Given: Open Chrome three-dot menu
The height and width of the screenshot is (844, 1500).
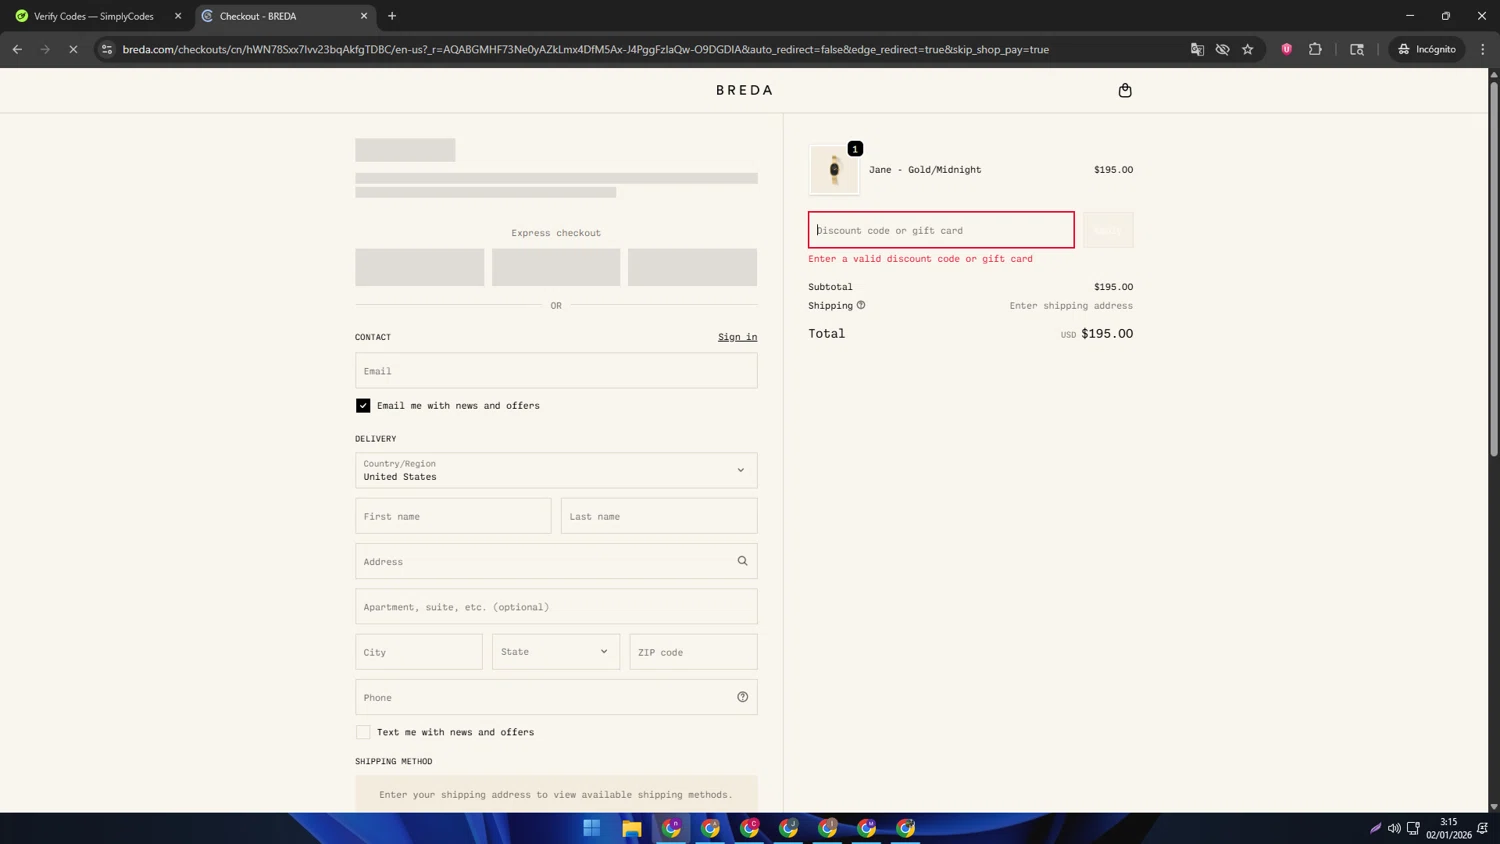Looking at the screenshot, I should coord(1483,49).
